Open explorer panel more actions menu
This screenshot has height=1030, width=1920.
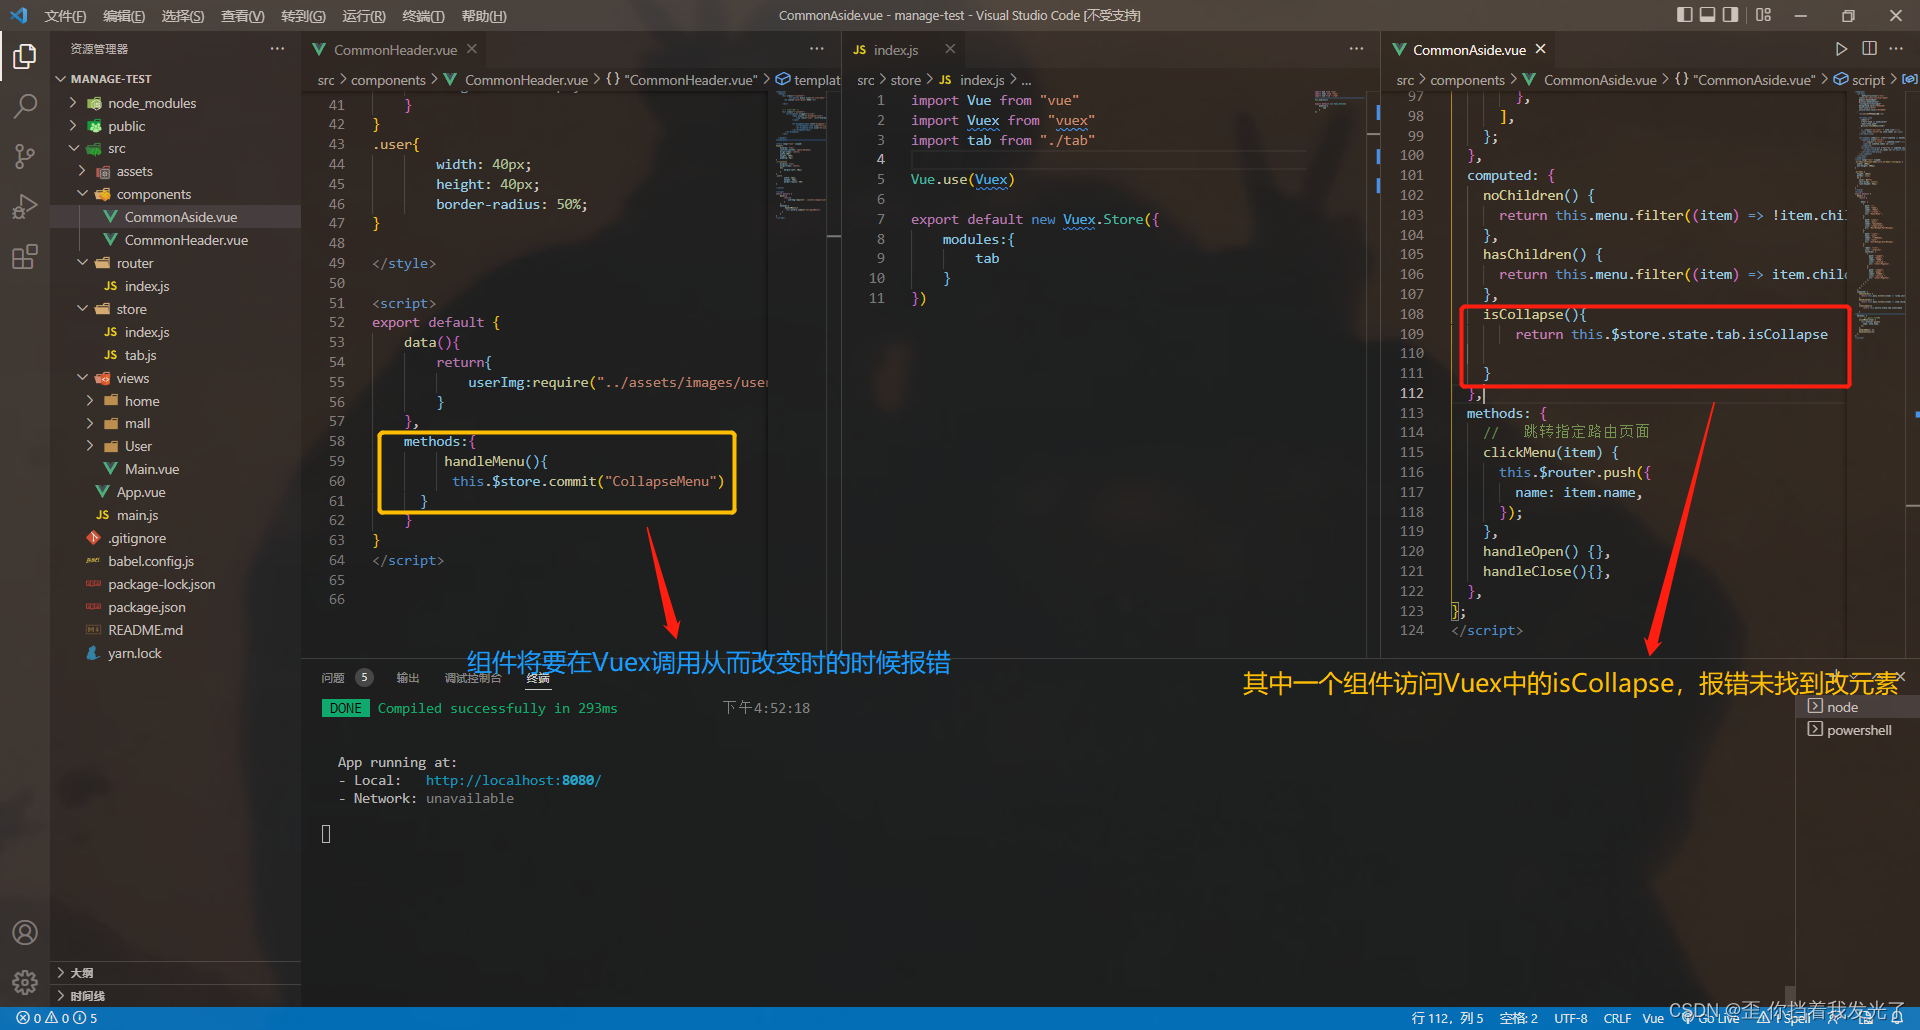pyautogui.click(x=277, y=49)
